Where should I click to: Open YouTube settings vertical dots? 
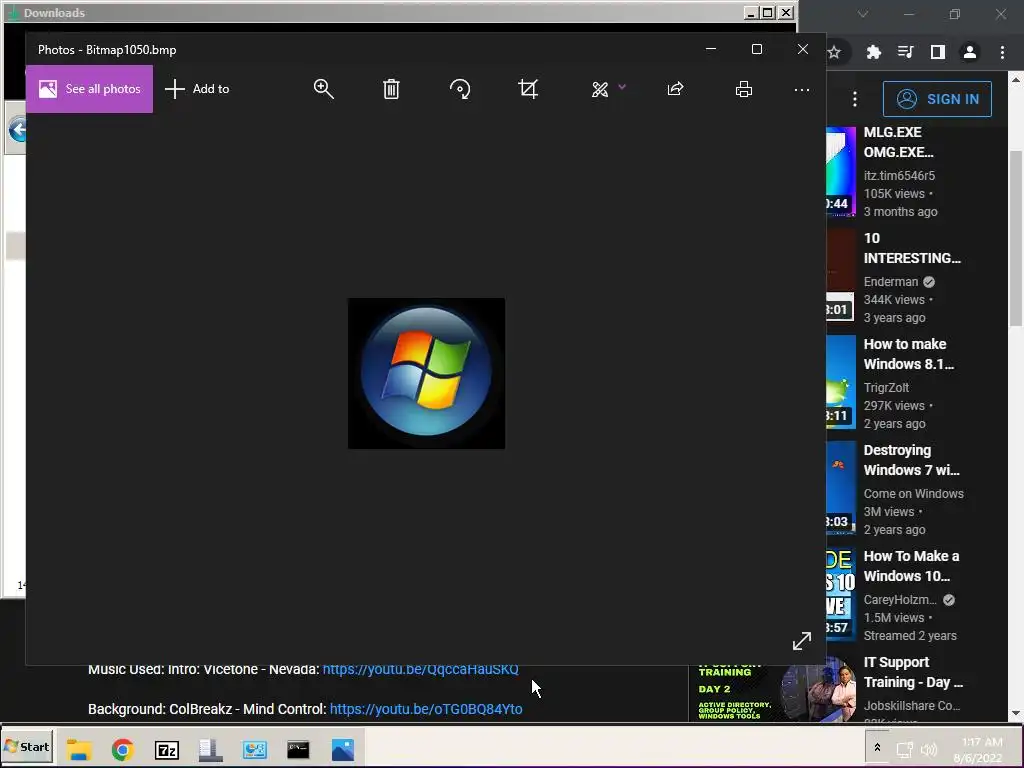855,99
